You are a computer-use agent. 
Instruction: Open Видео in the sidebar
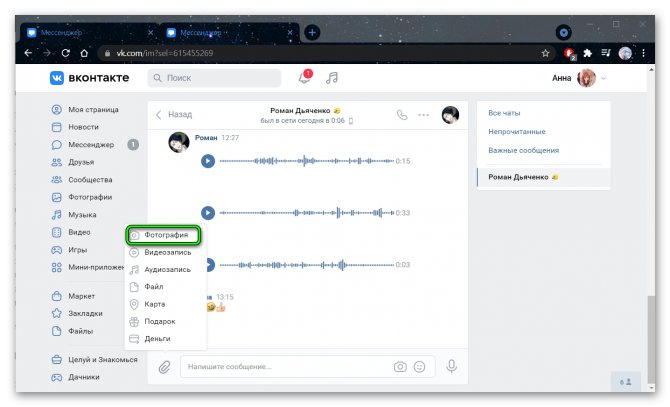coord(71,232)
